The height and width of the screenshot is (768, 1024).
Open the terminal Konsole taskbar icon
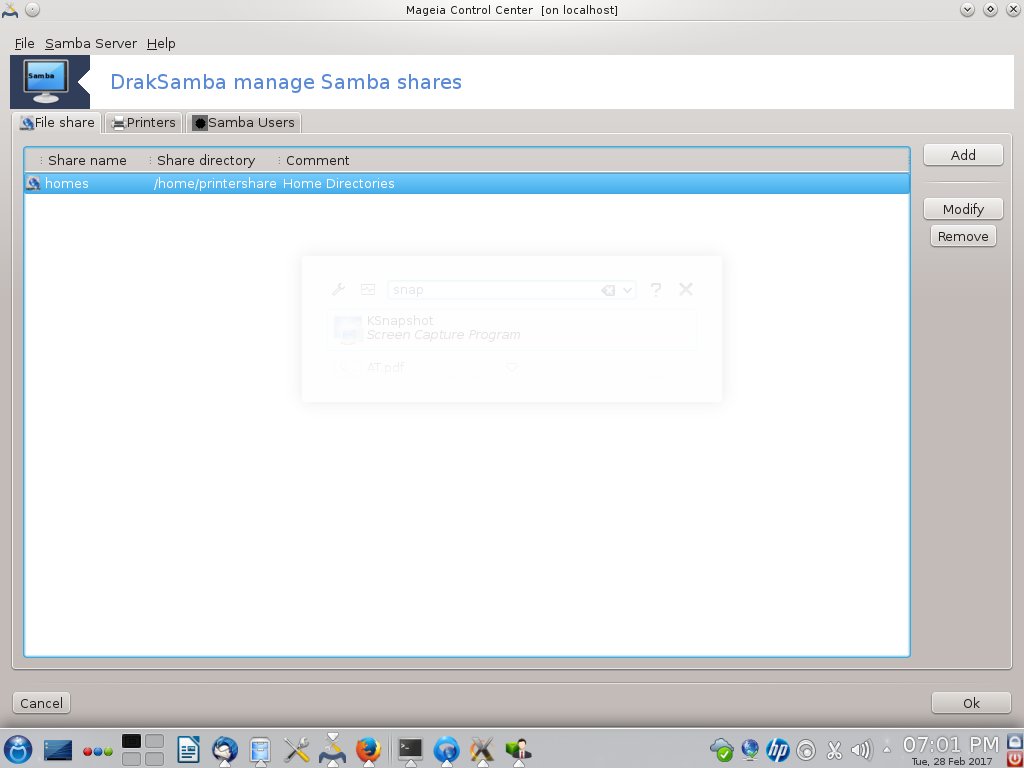(410, 748)
